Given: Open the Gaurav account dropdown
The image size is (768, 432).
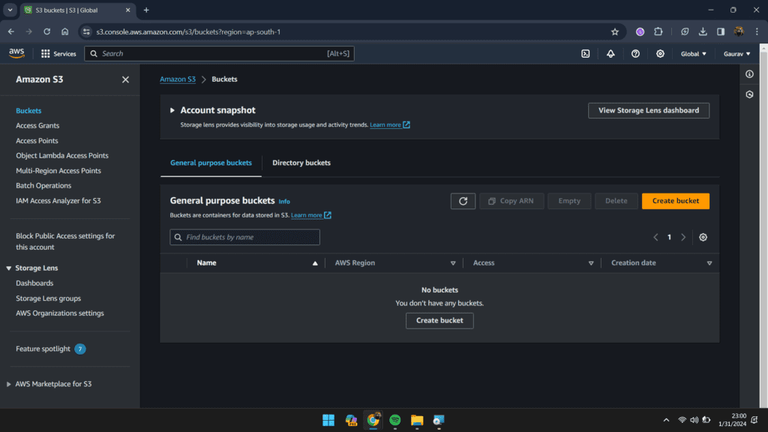Looking at the screenshot, I should [x=737, y=54].
